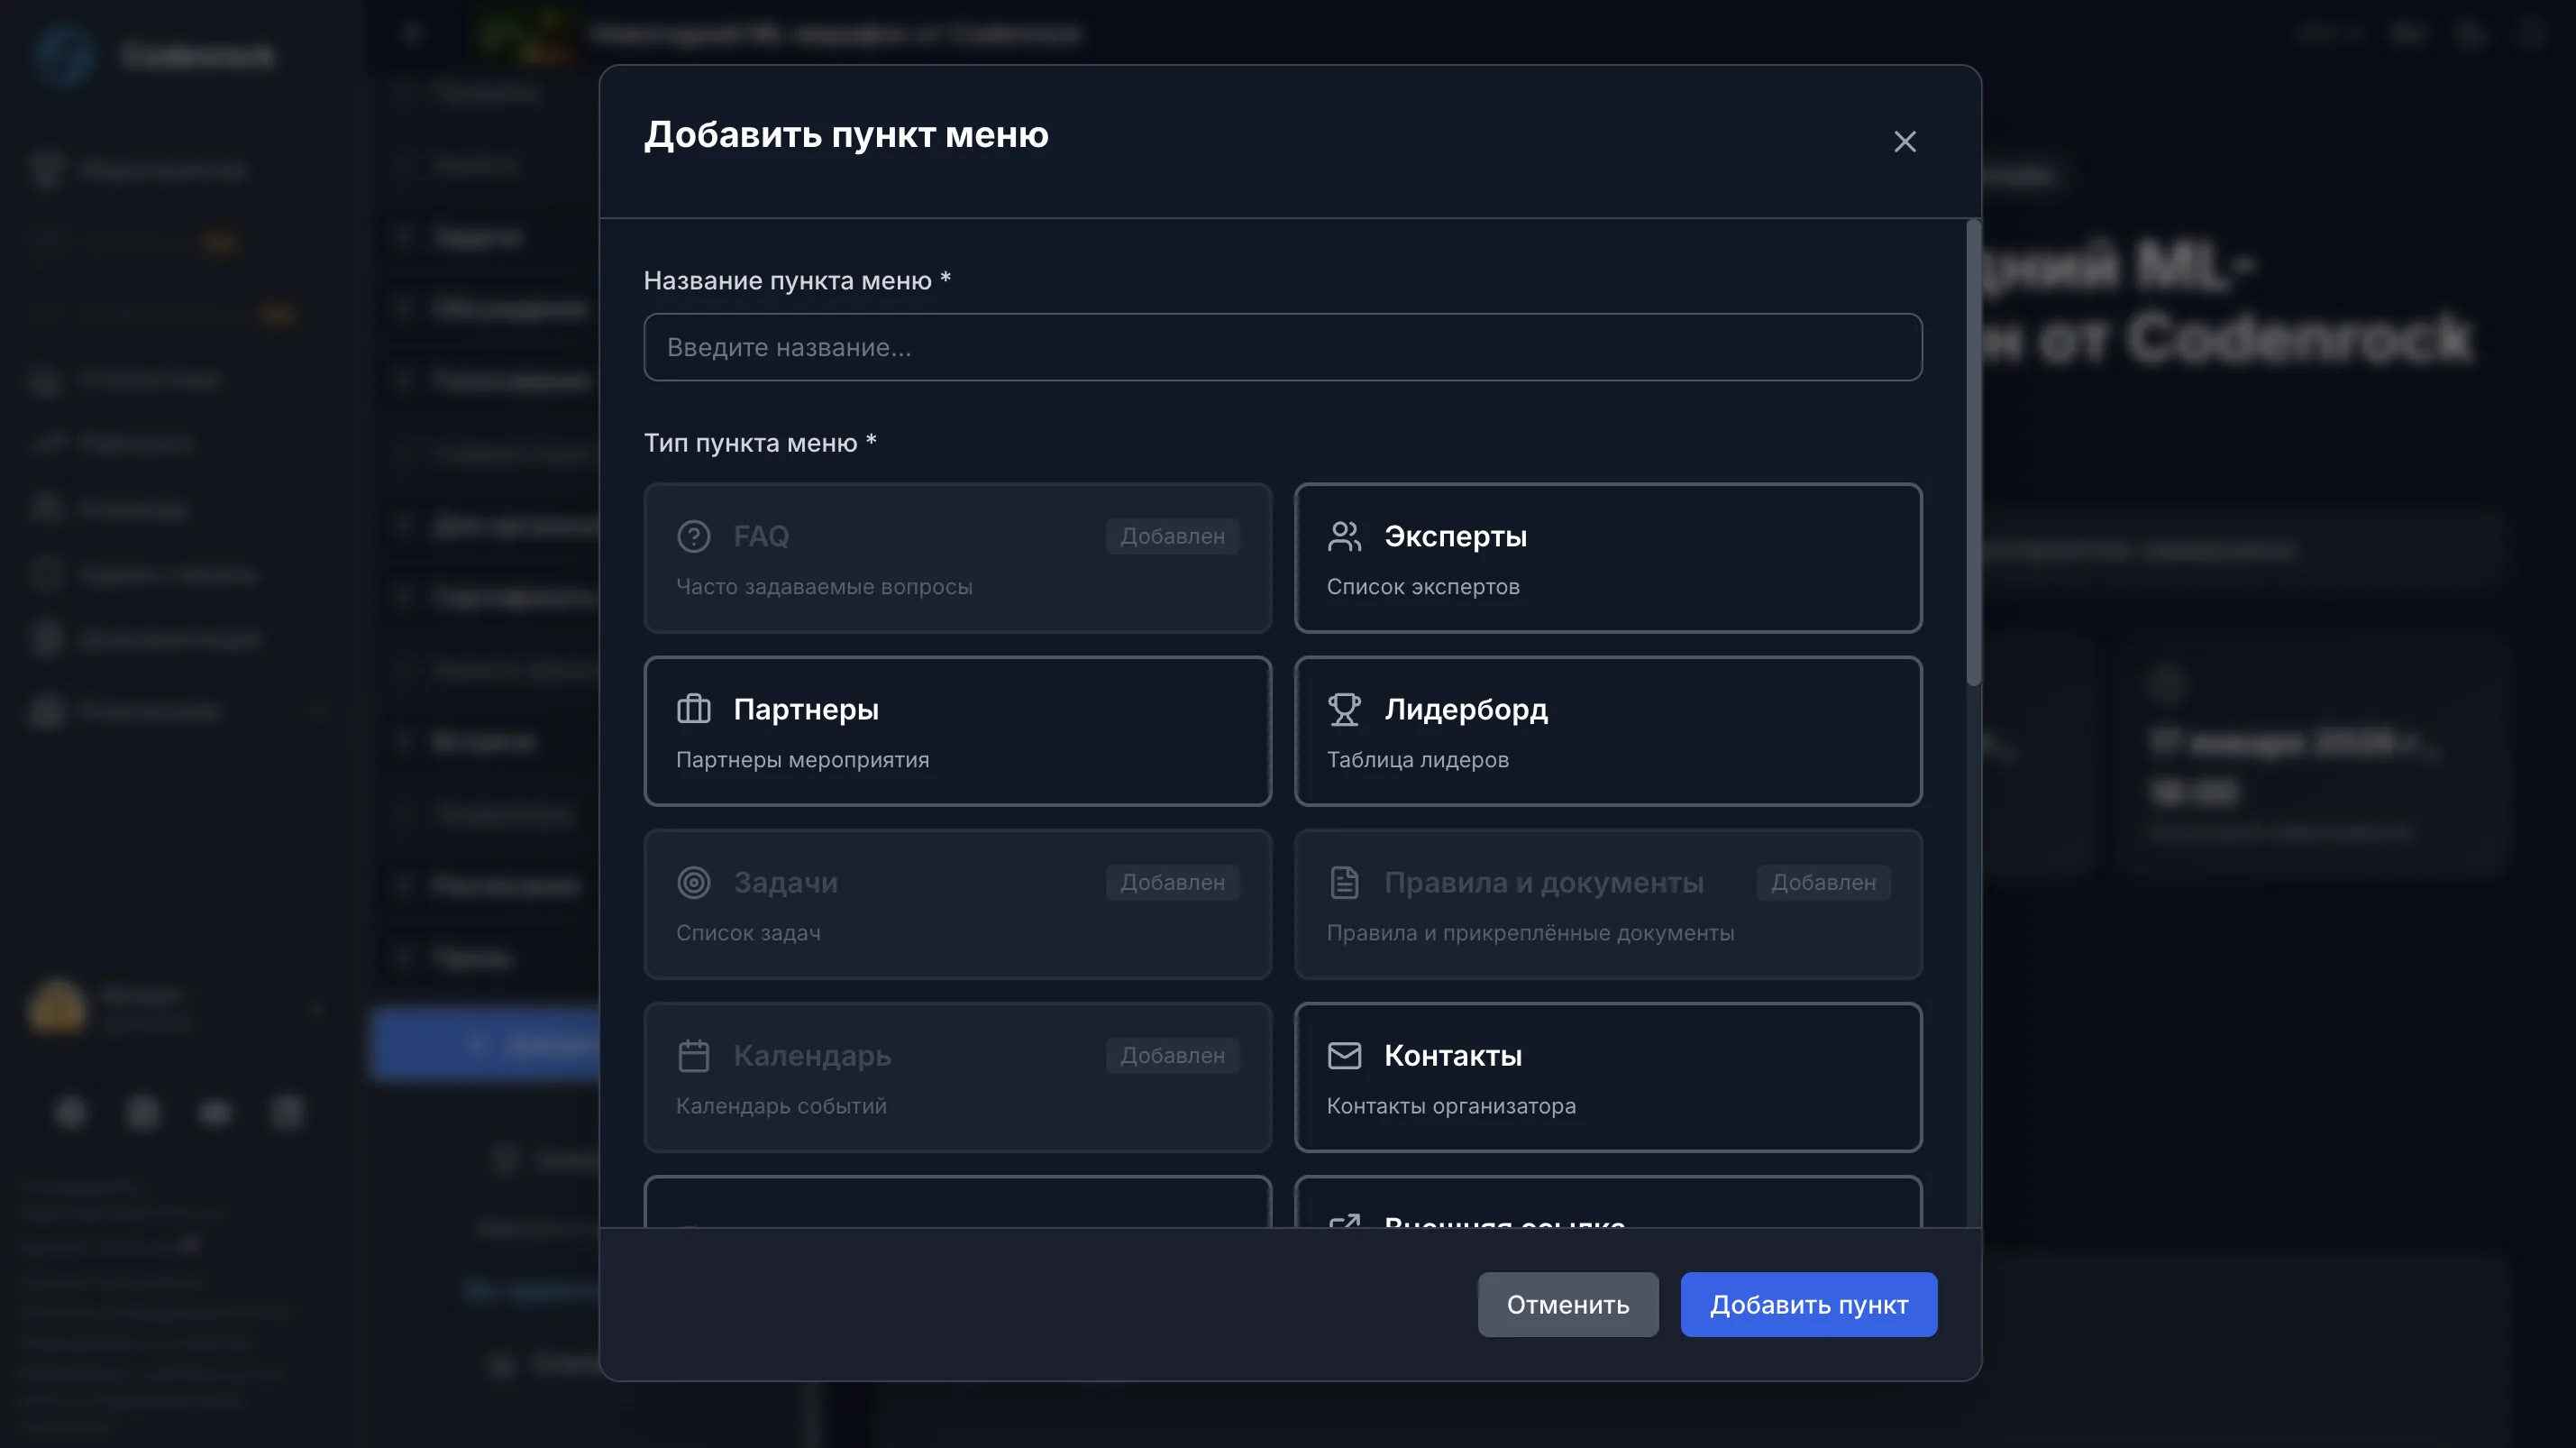Click the Задачи target icon
This screenshot has width=2576, height=1448.
pyautogui.click(x=694, y=882)
